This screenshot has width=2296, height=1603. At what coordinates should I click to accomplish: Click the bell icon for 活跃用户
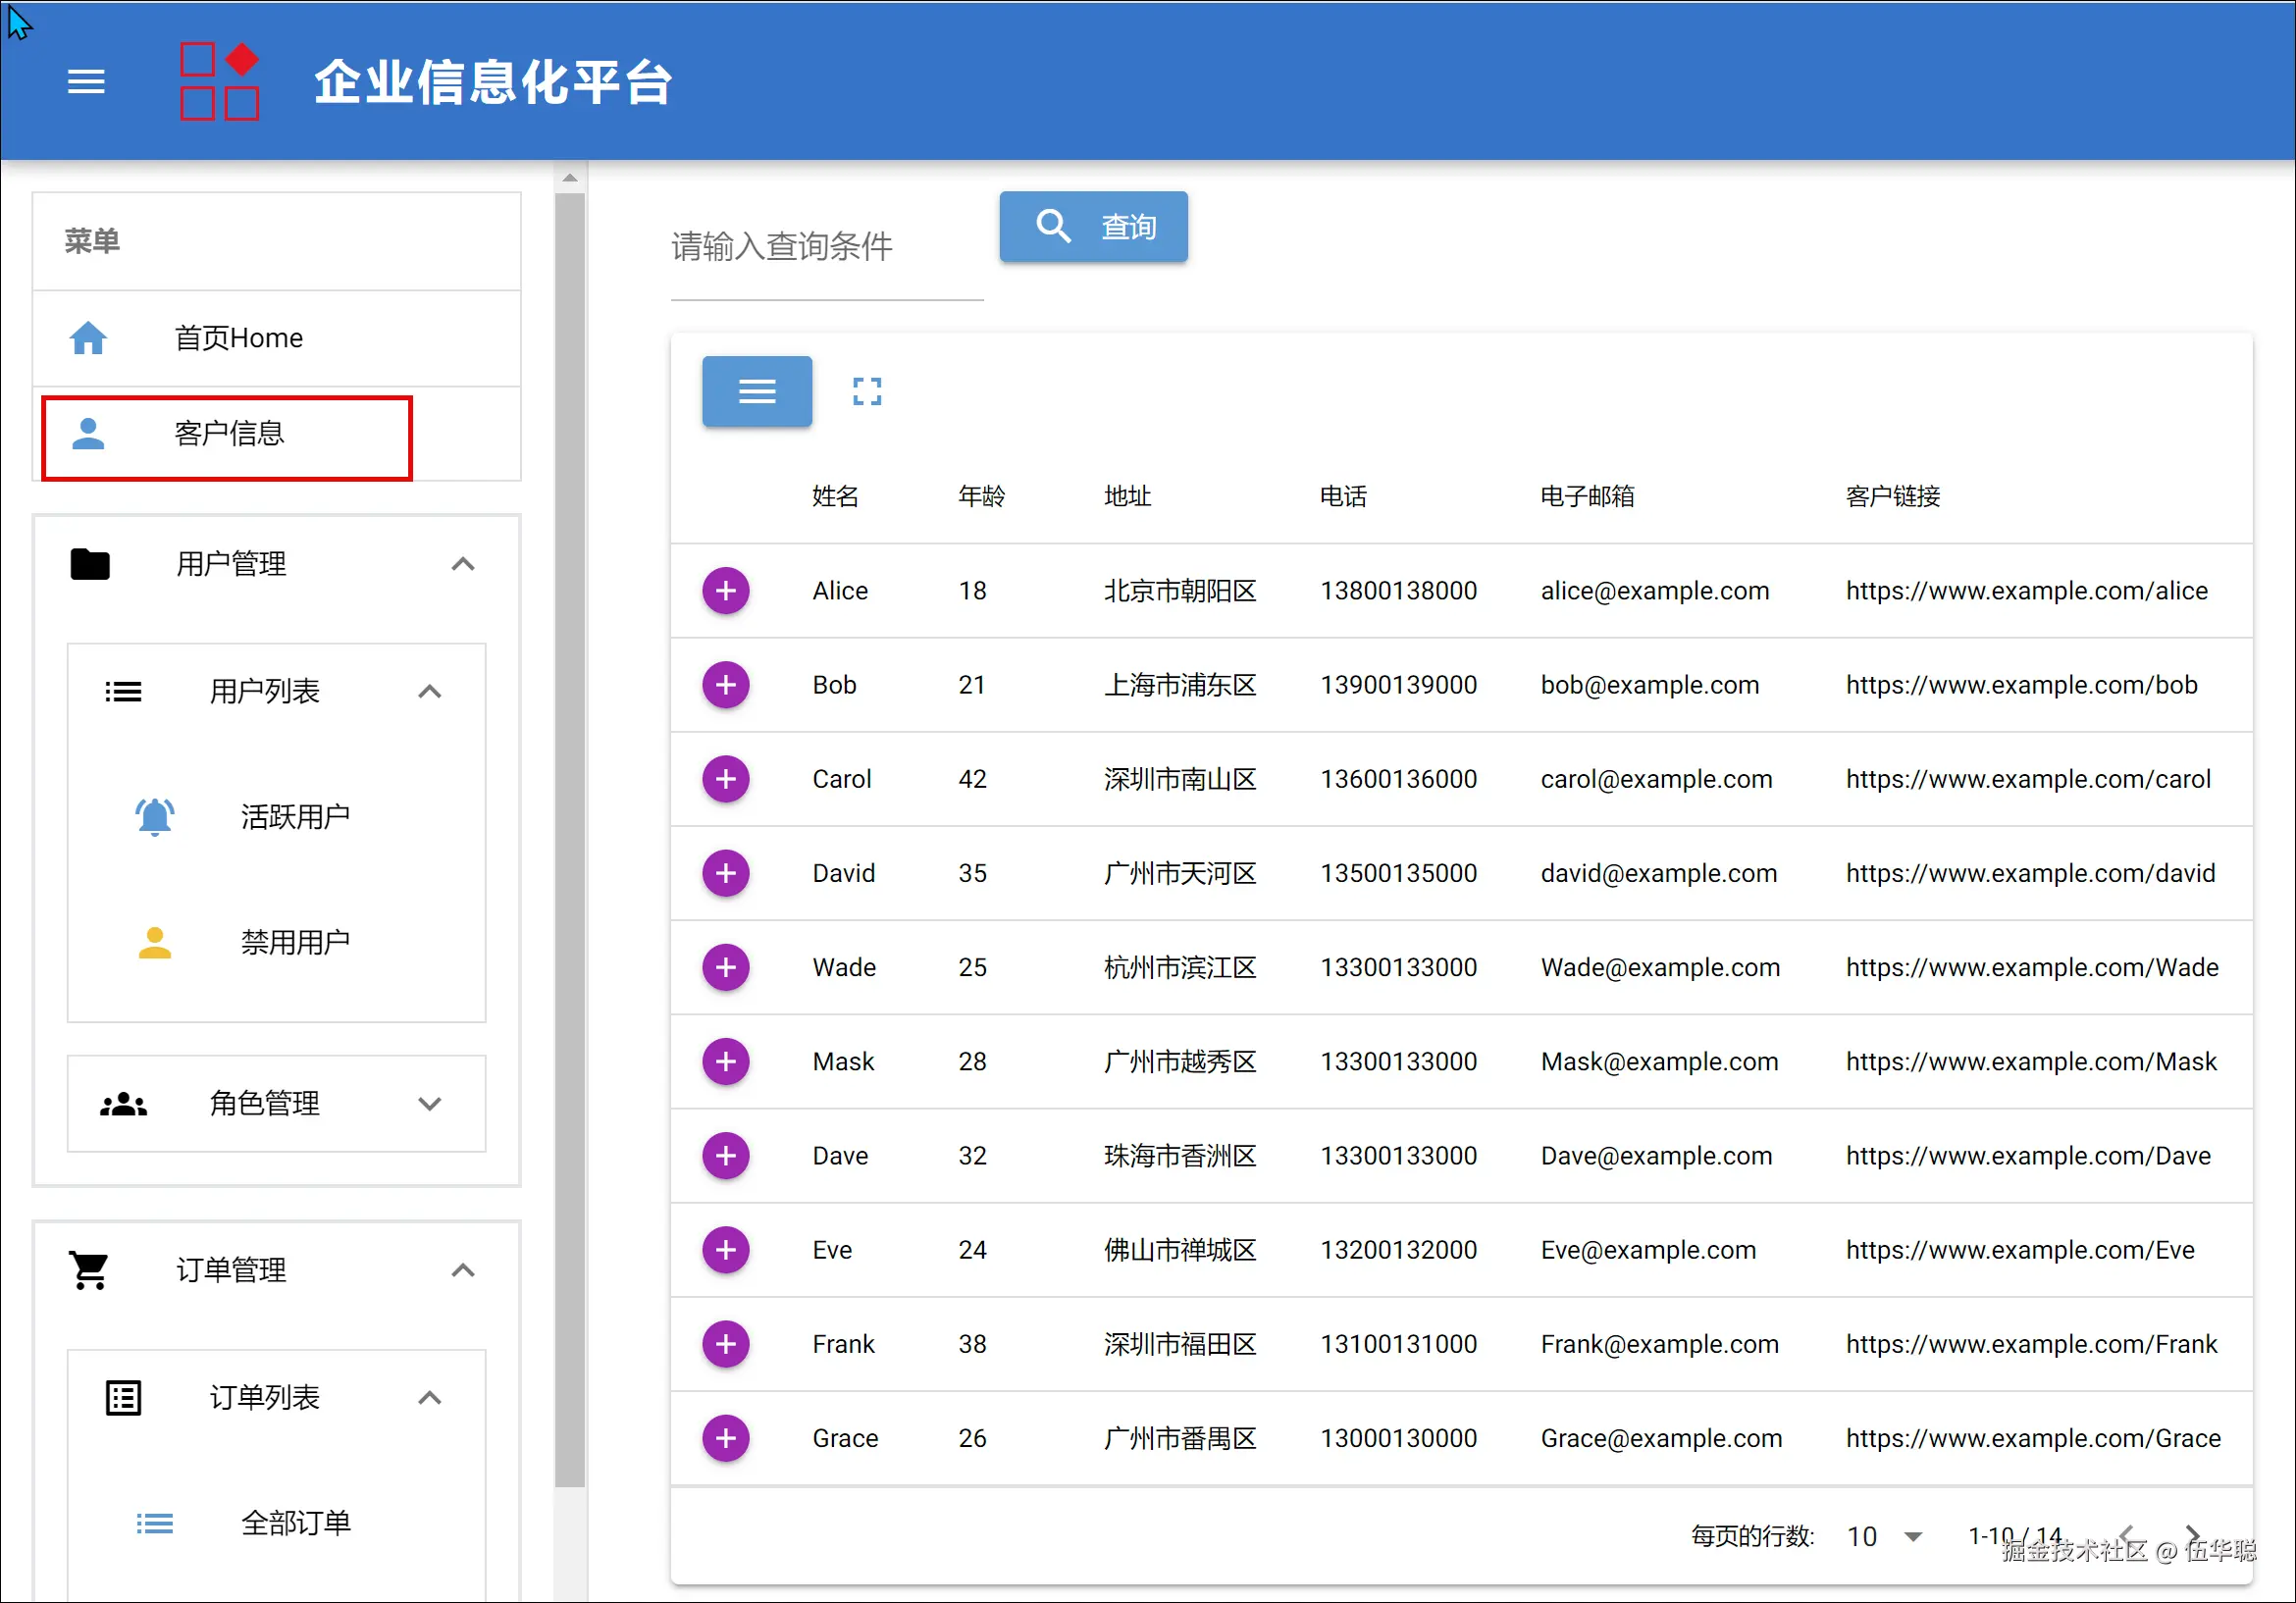tap(154, 817)
